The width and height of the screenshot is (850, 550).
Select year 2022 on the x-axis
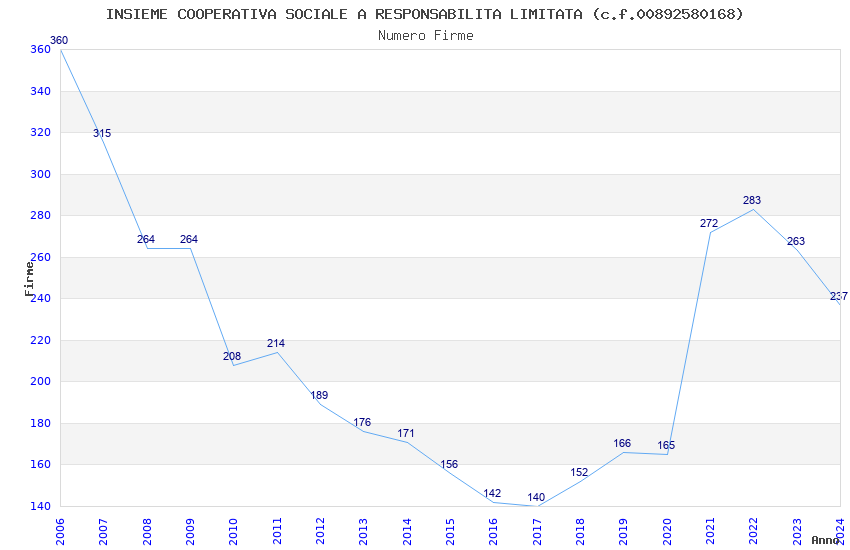click(754, 531)
